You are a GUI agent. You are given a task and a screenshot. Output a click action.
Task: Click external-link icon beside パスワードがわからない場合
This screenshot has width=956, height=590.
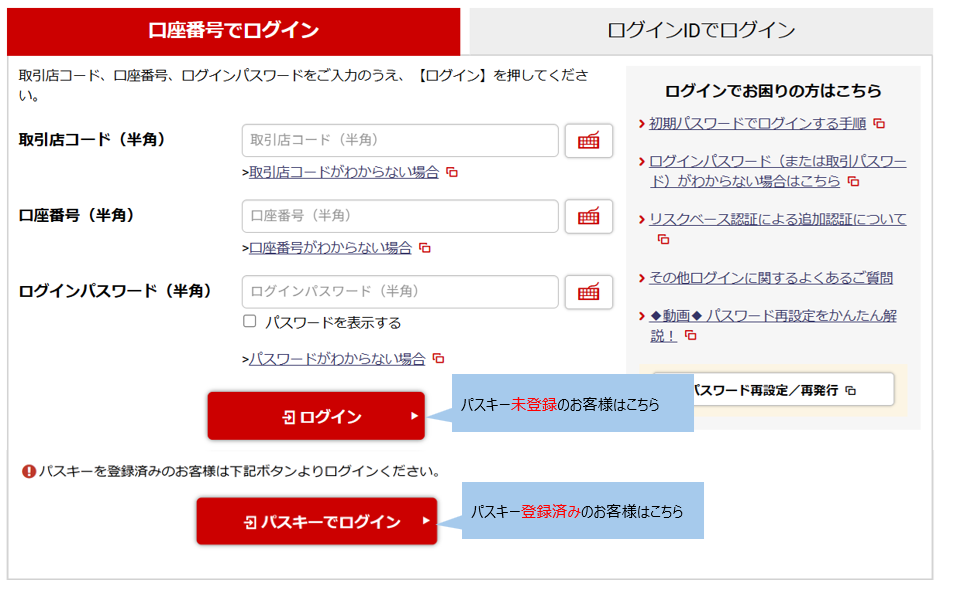coord(438,359)
